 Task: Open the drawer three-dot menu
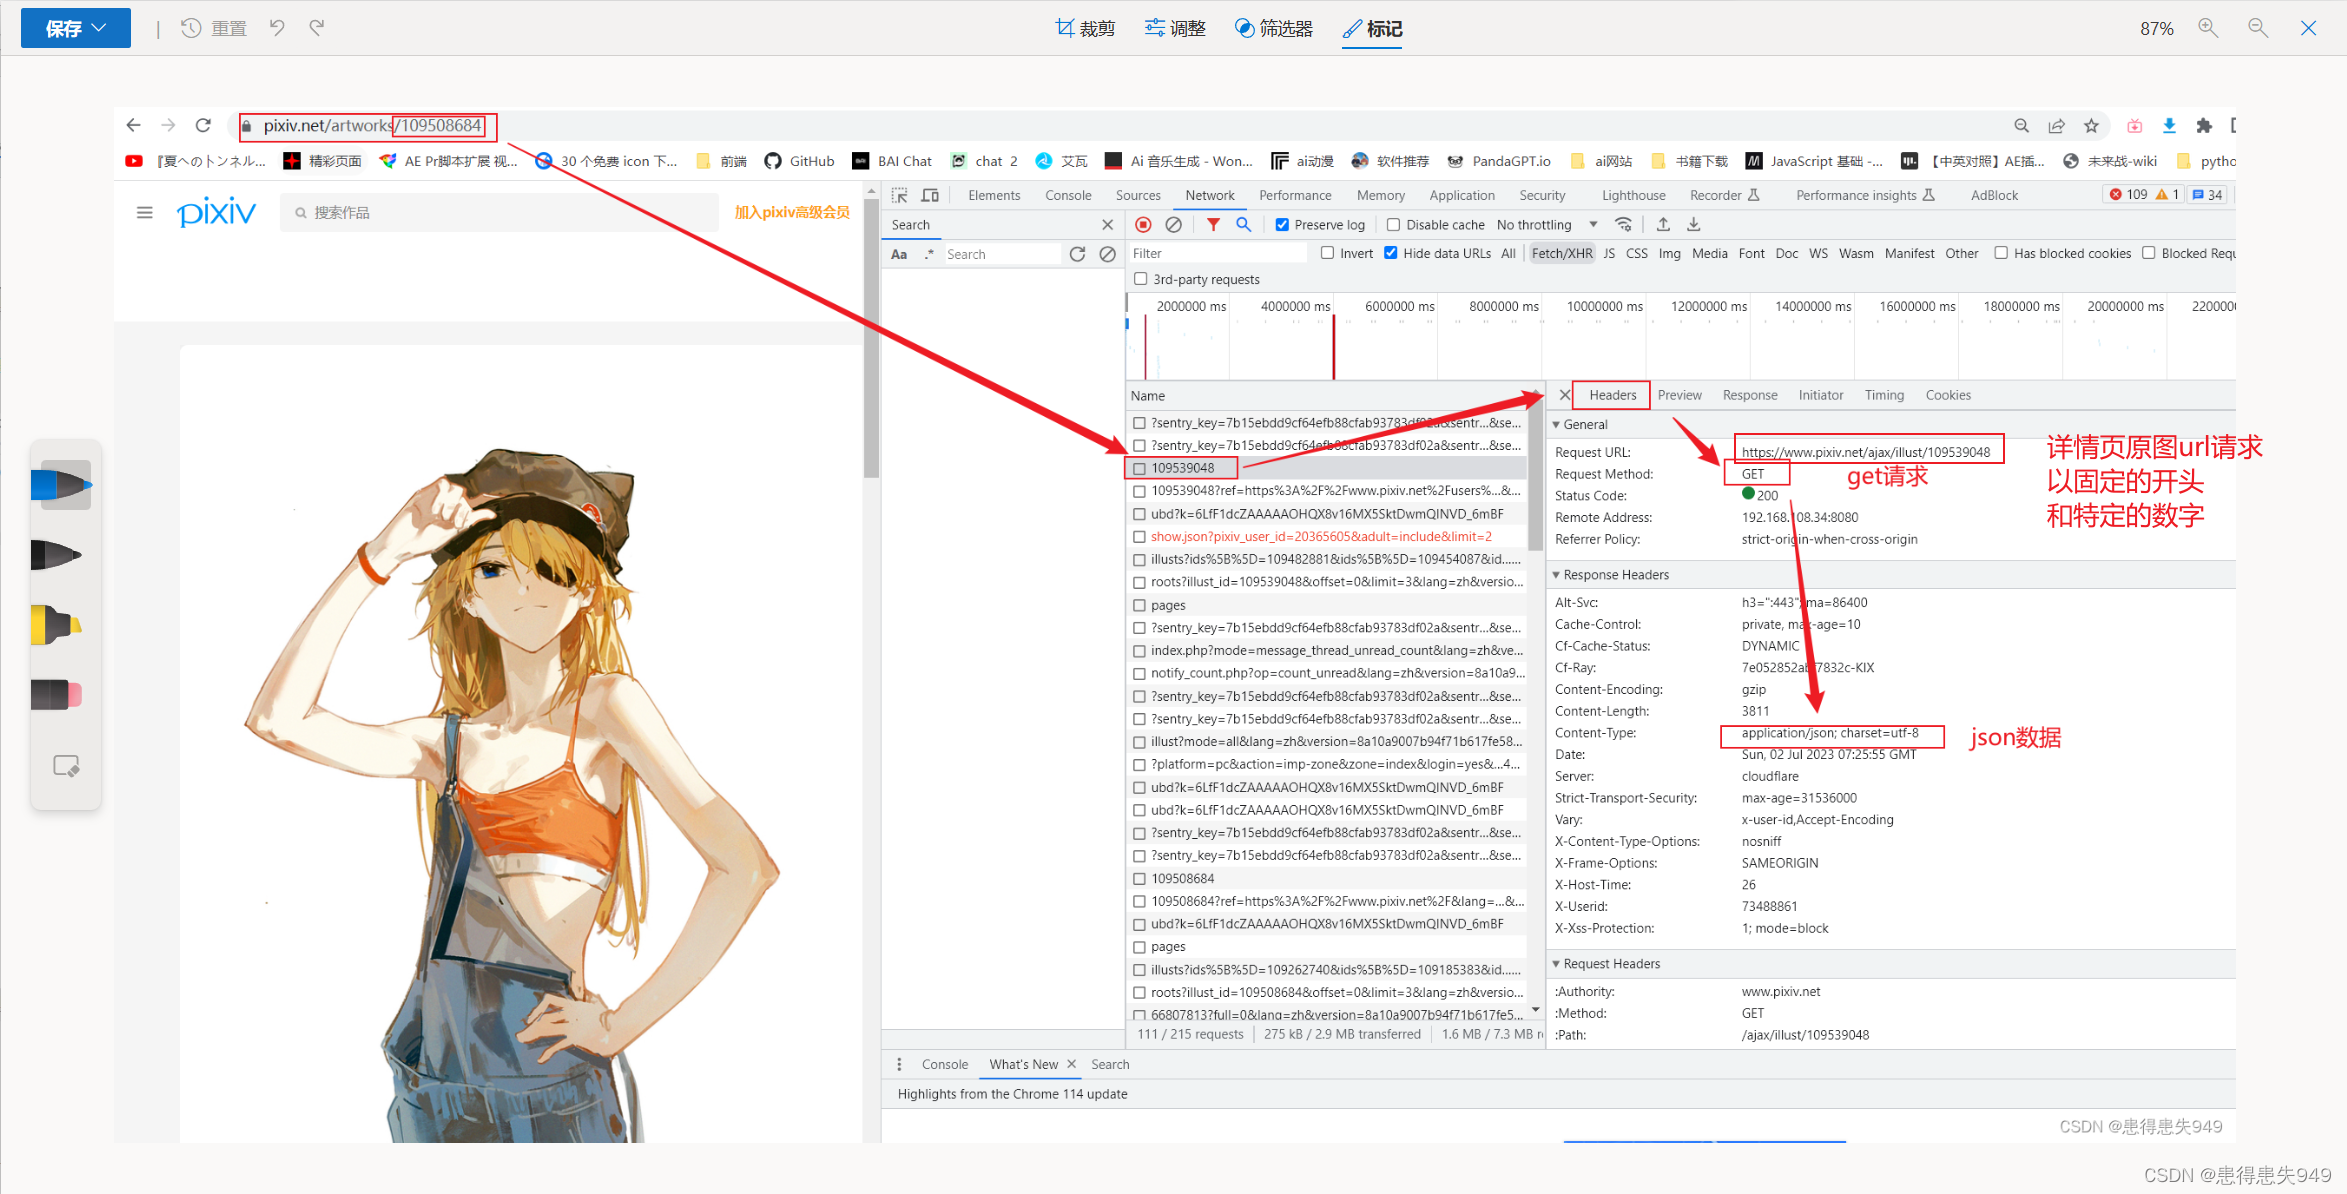(x=899, y=1064)
